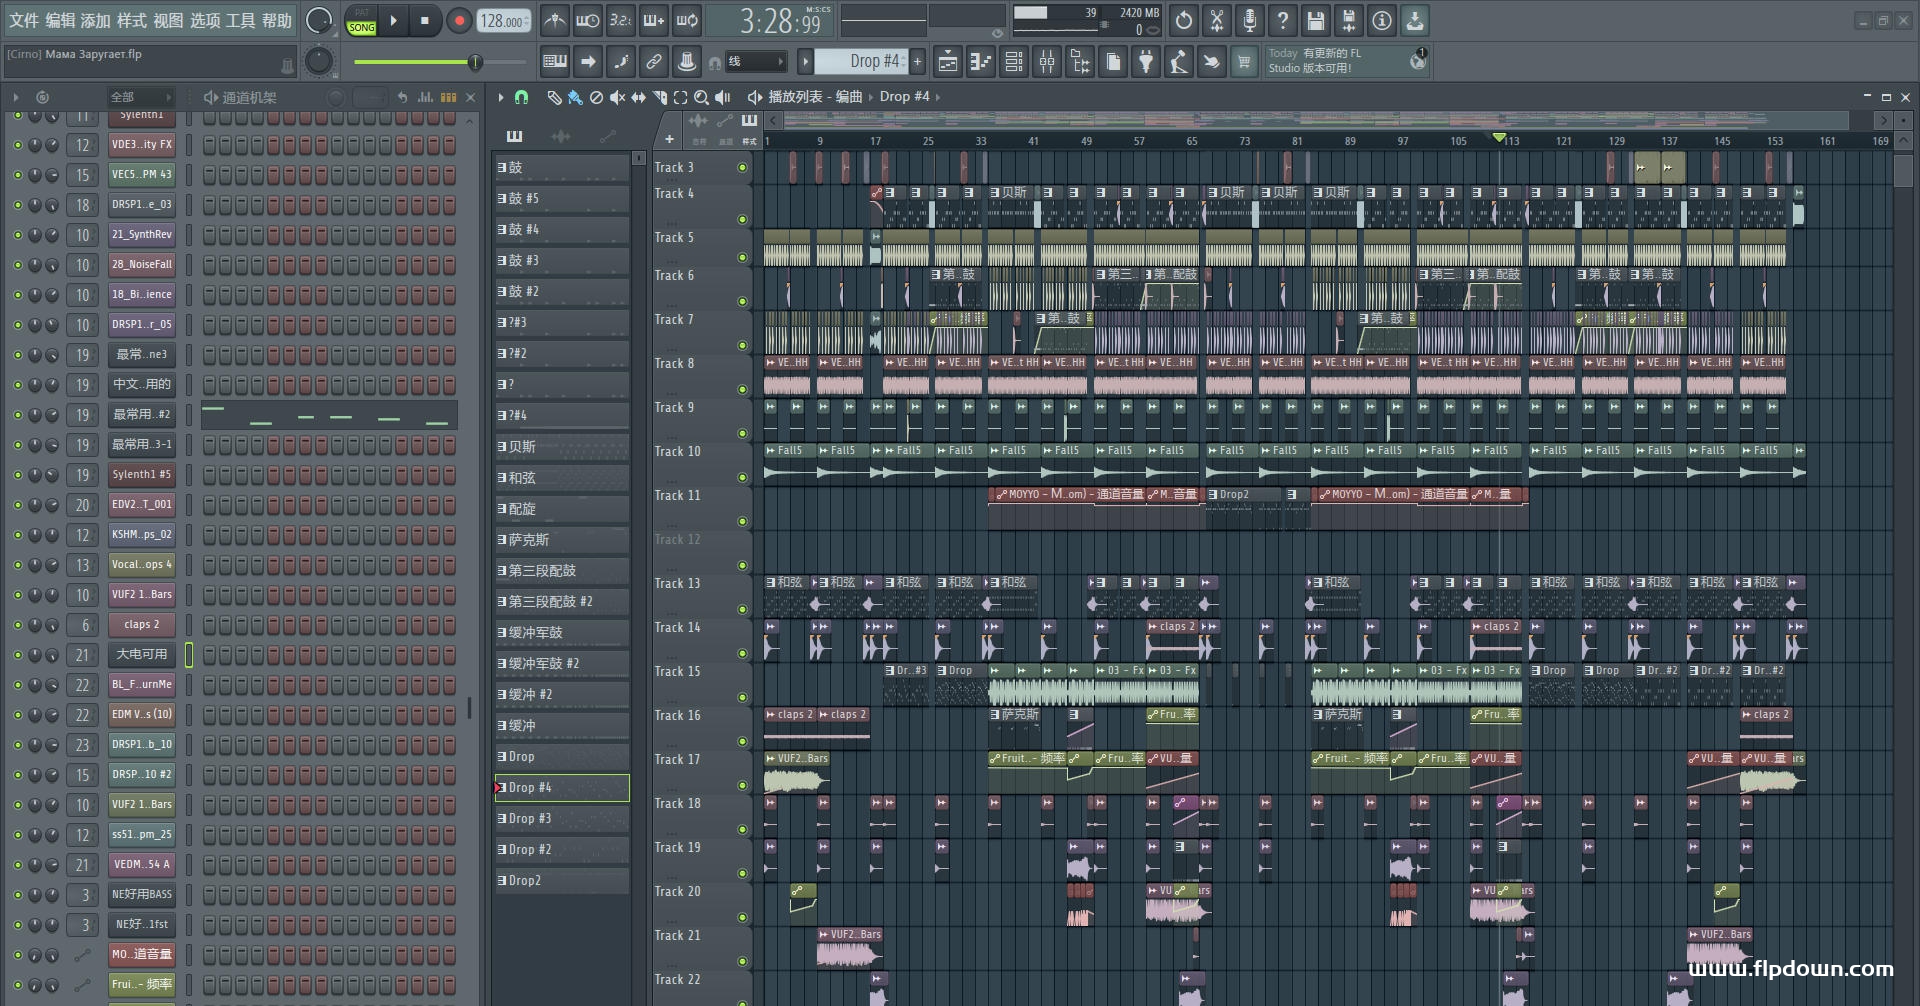Toggle loop recording icon
The image size is (1920, 1006).
tap(687, 20)
